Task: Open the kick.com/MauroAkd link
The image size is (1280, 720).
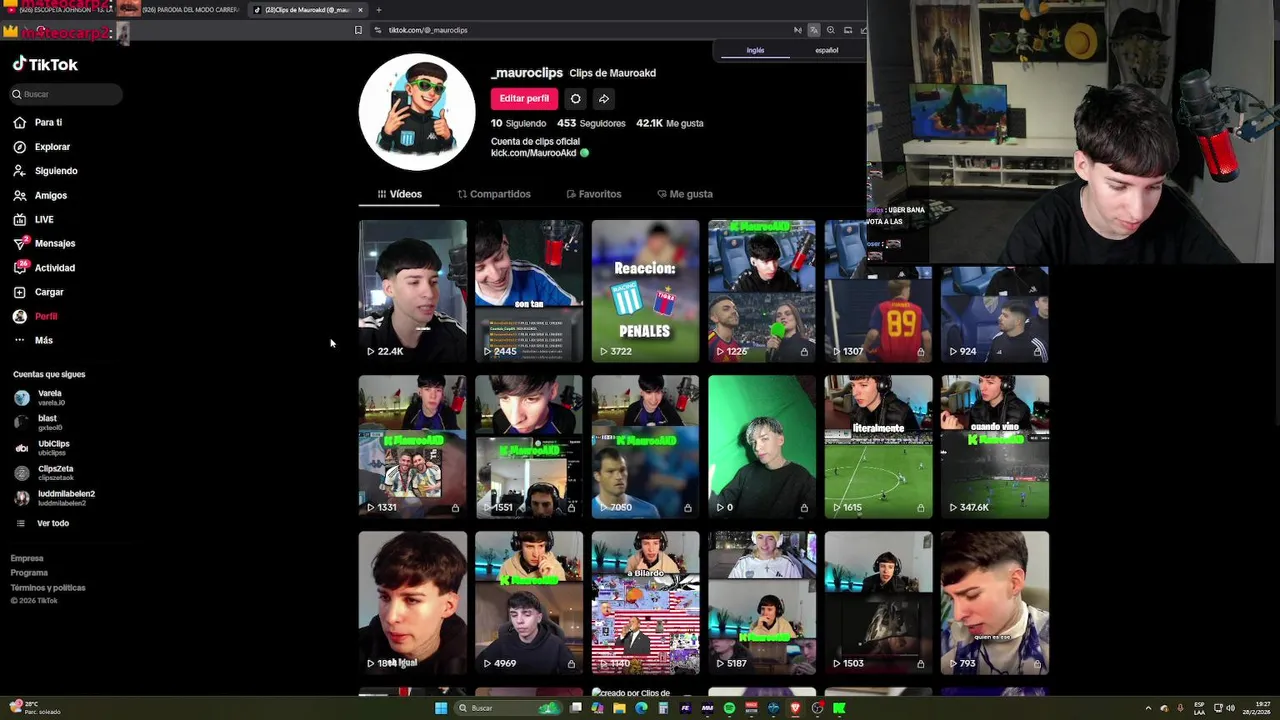Action: coord(533,153)
